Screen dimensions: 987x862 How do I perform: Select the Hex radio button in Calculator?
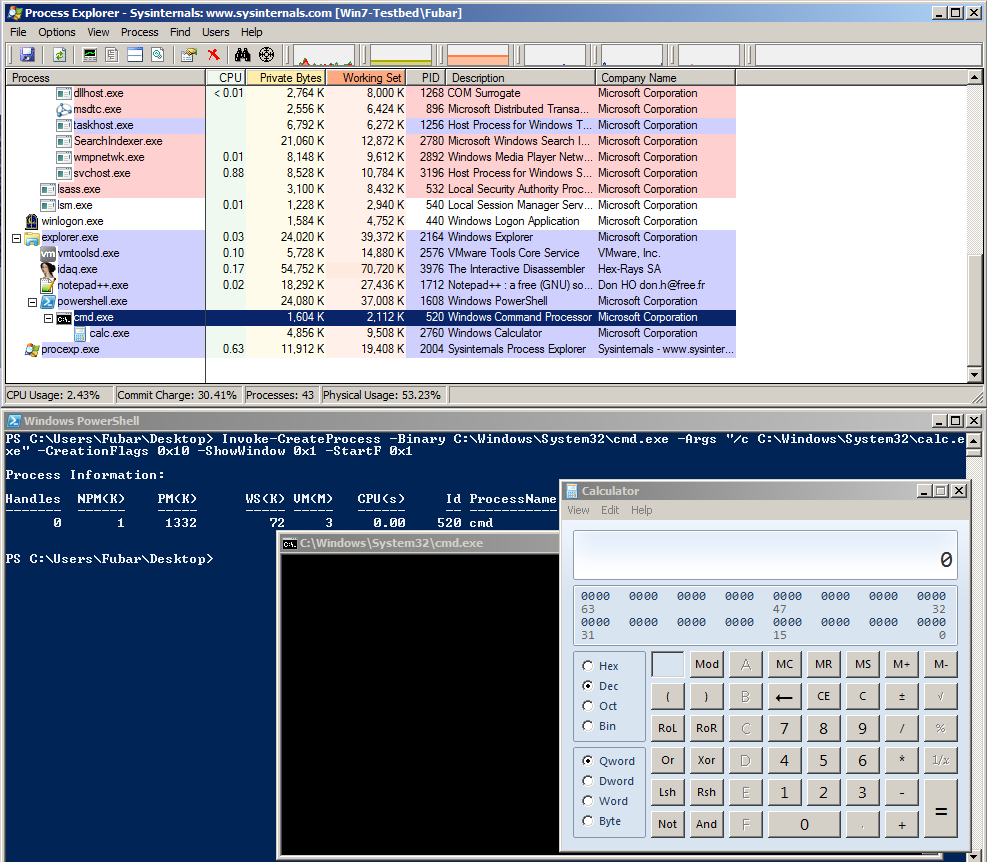(x=588, y=666)
